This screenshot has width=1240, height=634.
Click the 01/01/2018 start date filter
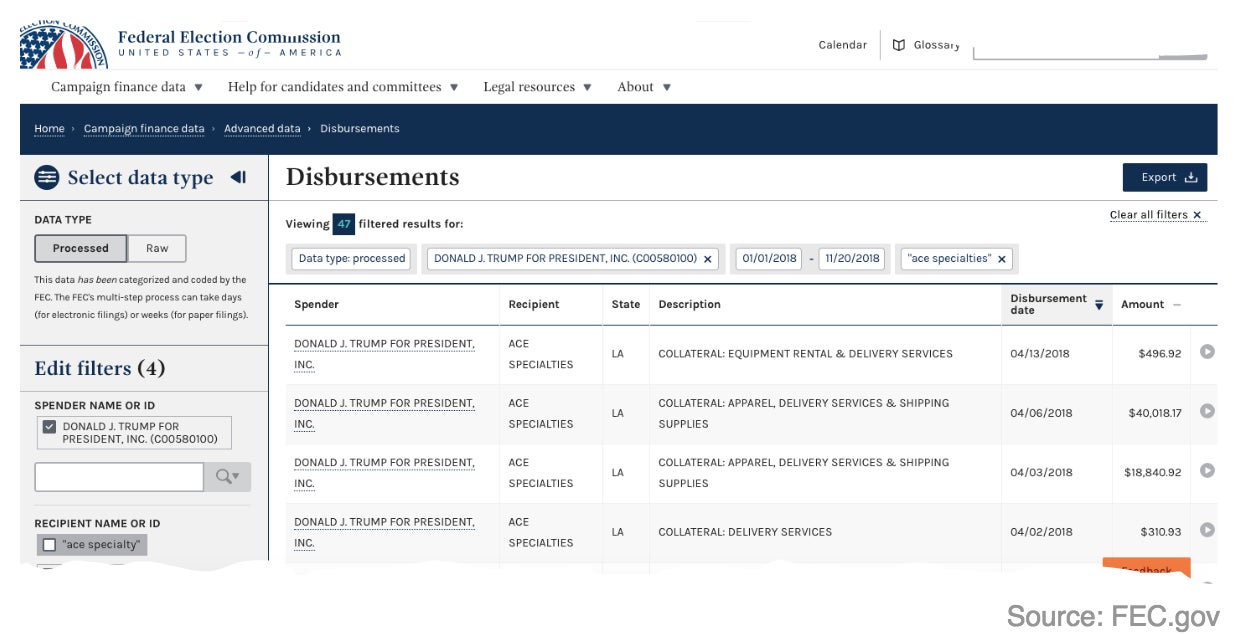(770, 258)
